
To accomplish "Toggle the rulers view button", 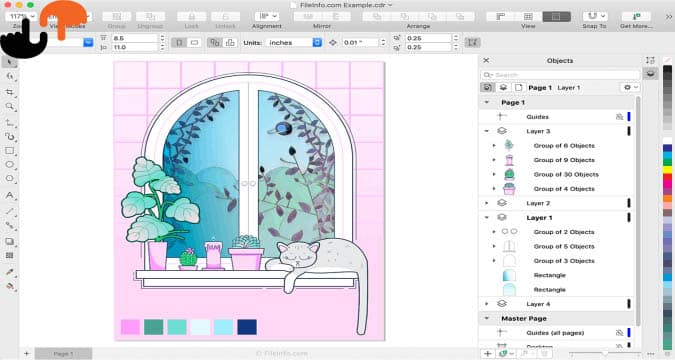I will click(x=500, y=17).
